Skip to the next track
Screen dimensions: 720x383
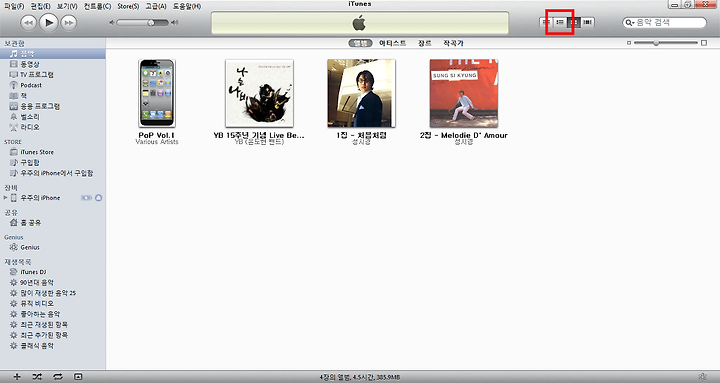point(69,23)
